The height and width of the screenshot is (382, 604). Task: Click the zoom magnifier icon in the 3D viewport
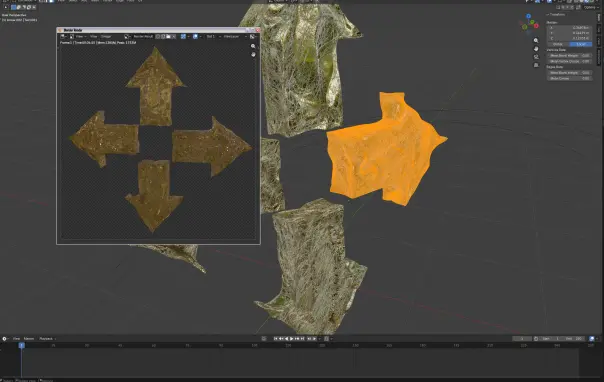click(536, 40)
